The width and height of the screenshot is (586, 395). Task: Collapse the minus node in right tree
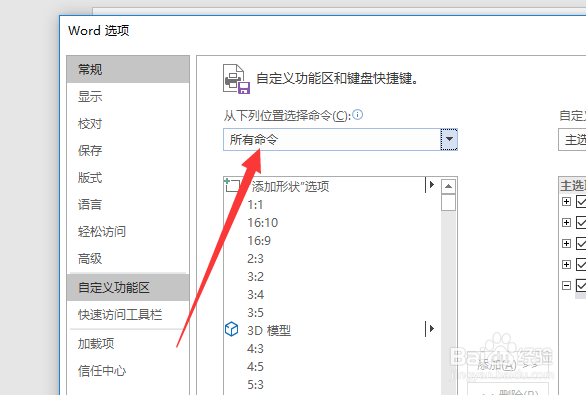tap(567, 286)
